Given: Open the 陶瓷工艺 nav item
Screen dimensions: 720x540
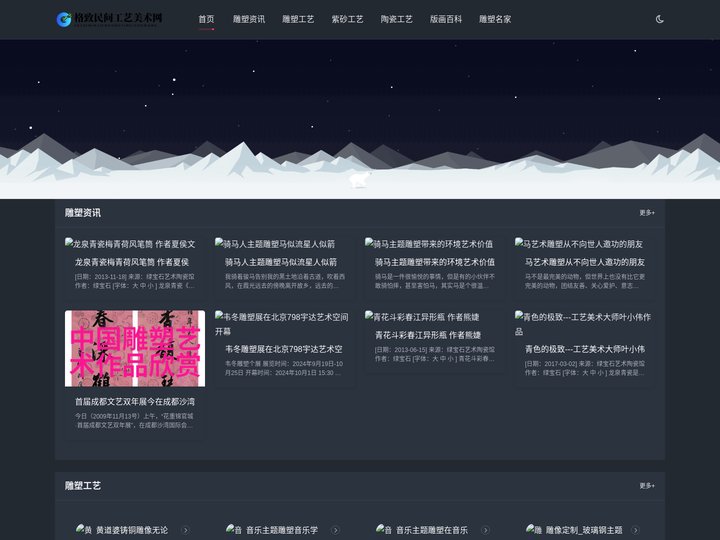Looking at the screenshot, I should coord(396,19).
